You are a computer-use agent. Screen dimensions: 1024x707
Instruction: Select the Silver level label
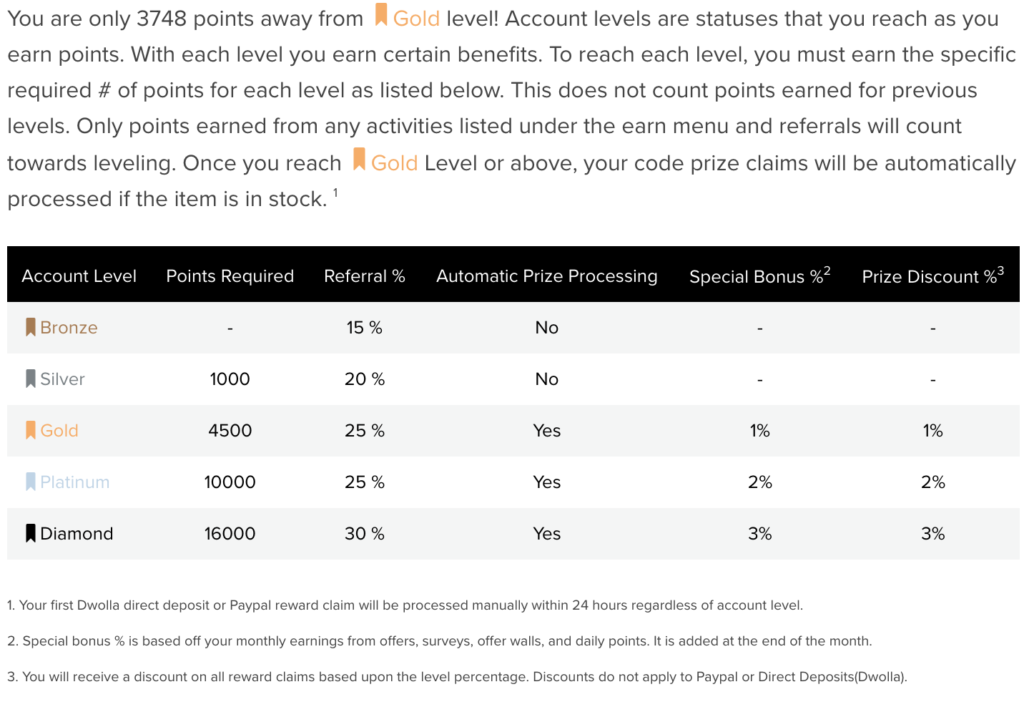point(62,379)
